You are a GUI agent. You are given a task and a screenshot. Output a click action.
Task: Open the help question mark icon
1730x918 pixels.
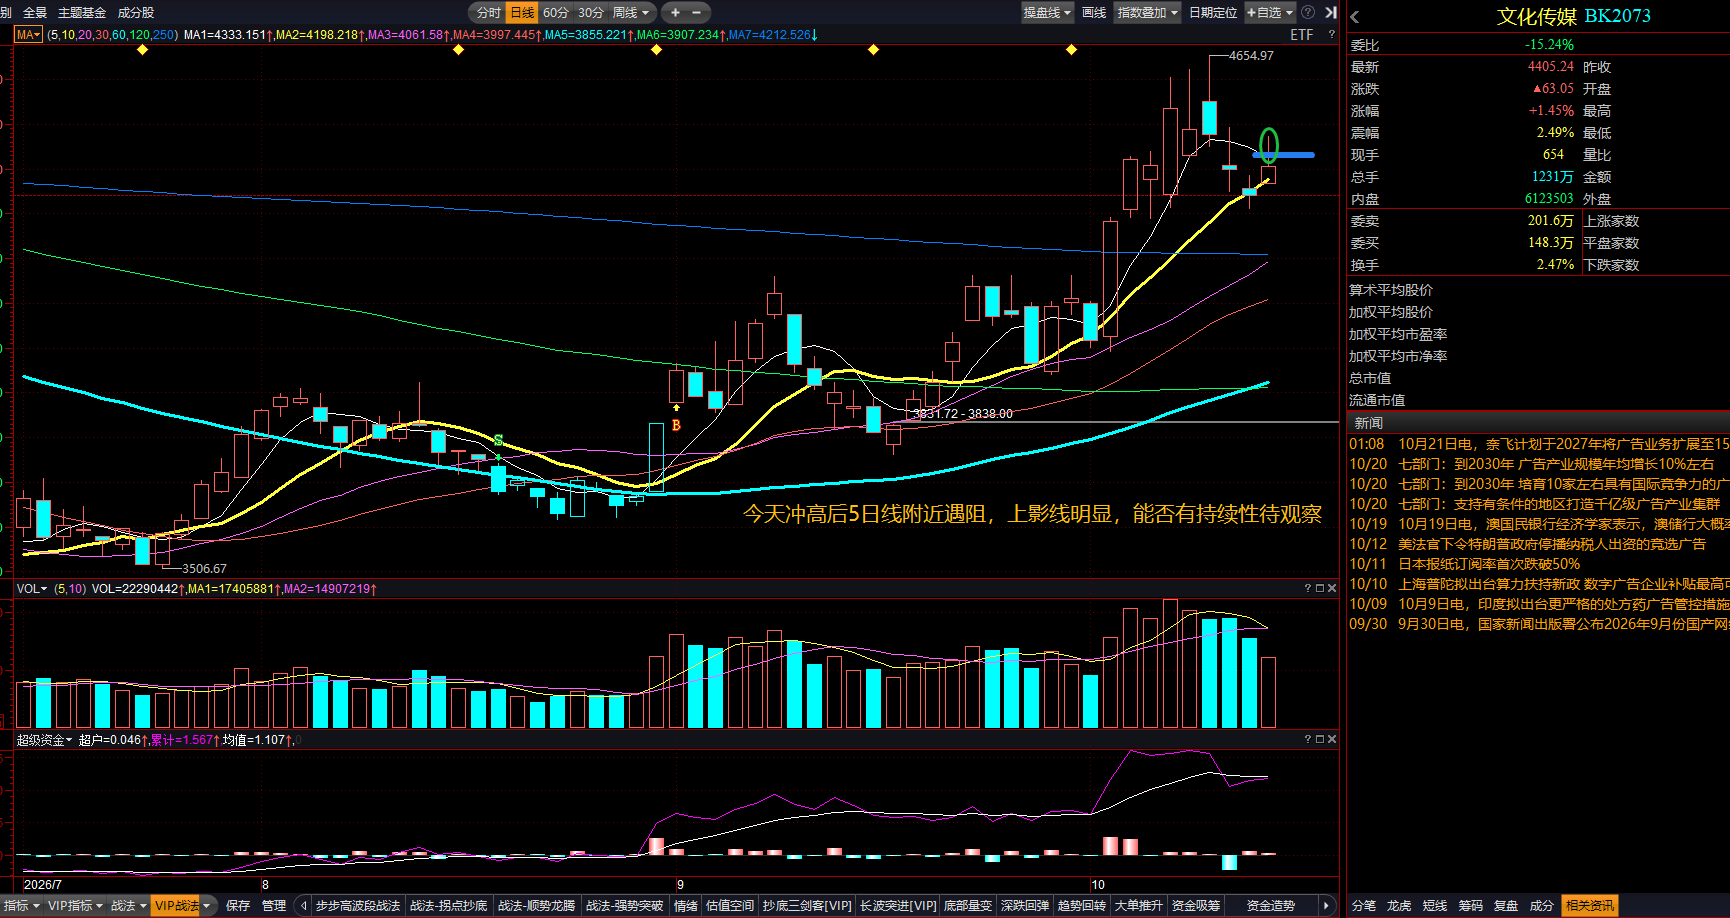pos(1308,13)
